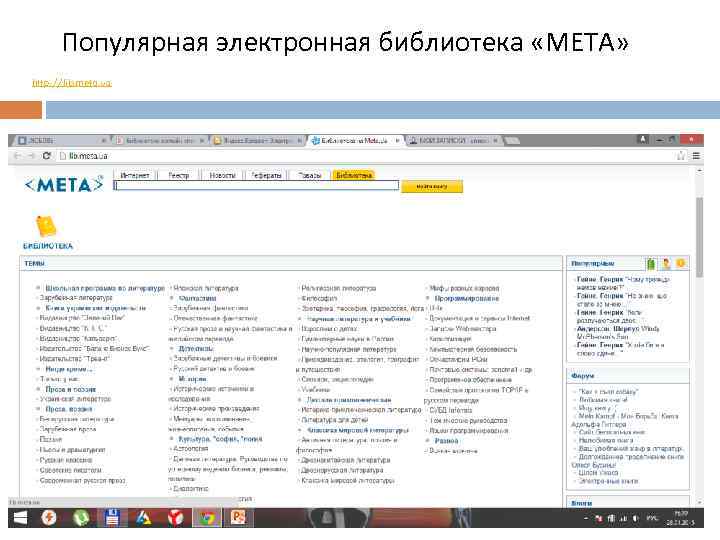Click the person icon in Популярные header
This screenshot has height=540, width=720.
[666, 264]
